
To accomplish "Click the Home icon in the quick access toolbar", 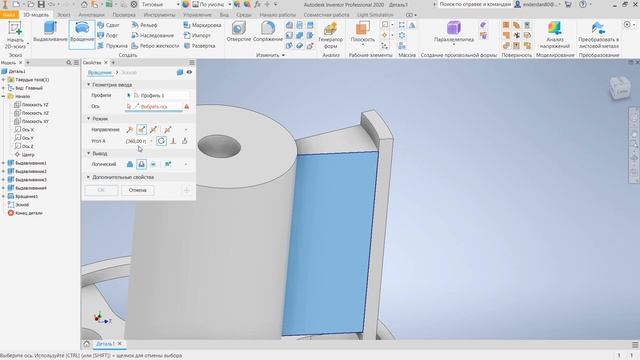I will coord(84,4).
